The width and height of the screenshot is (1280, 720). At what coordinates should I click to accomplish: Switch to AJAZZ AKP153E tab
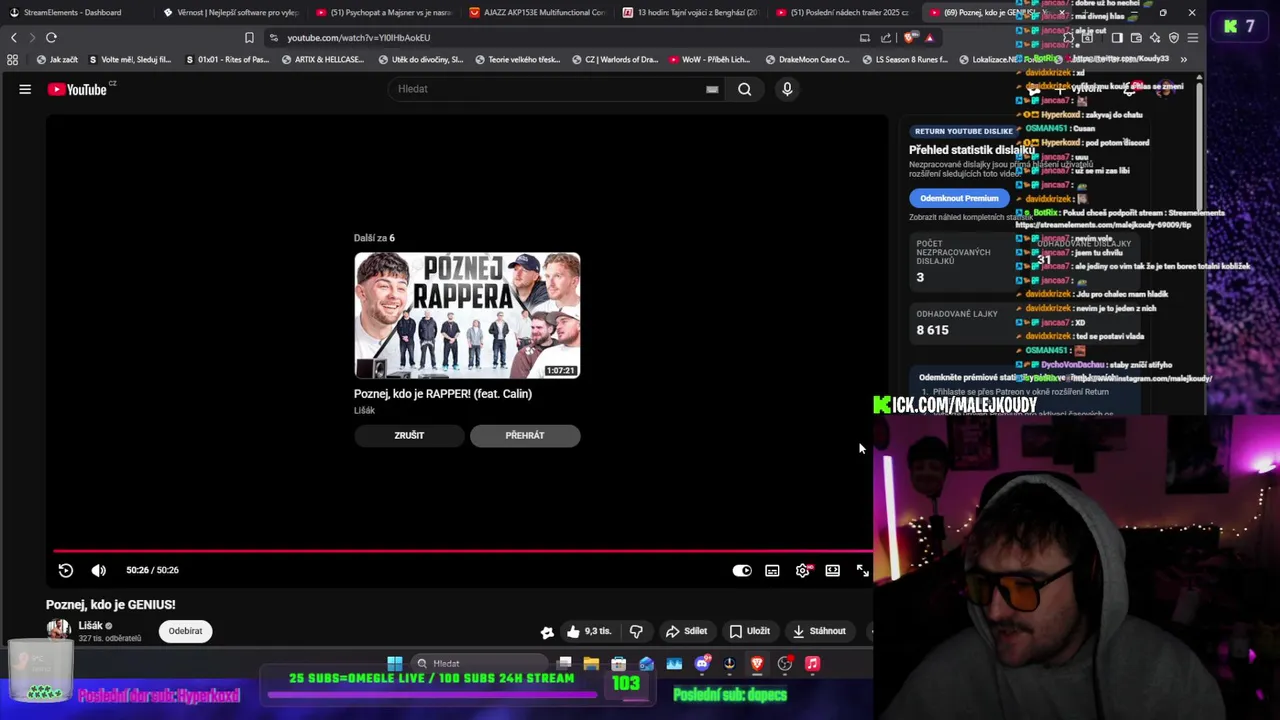pos(538,12)
